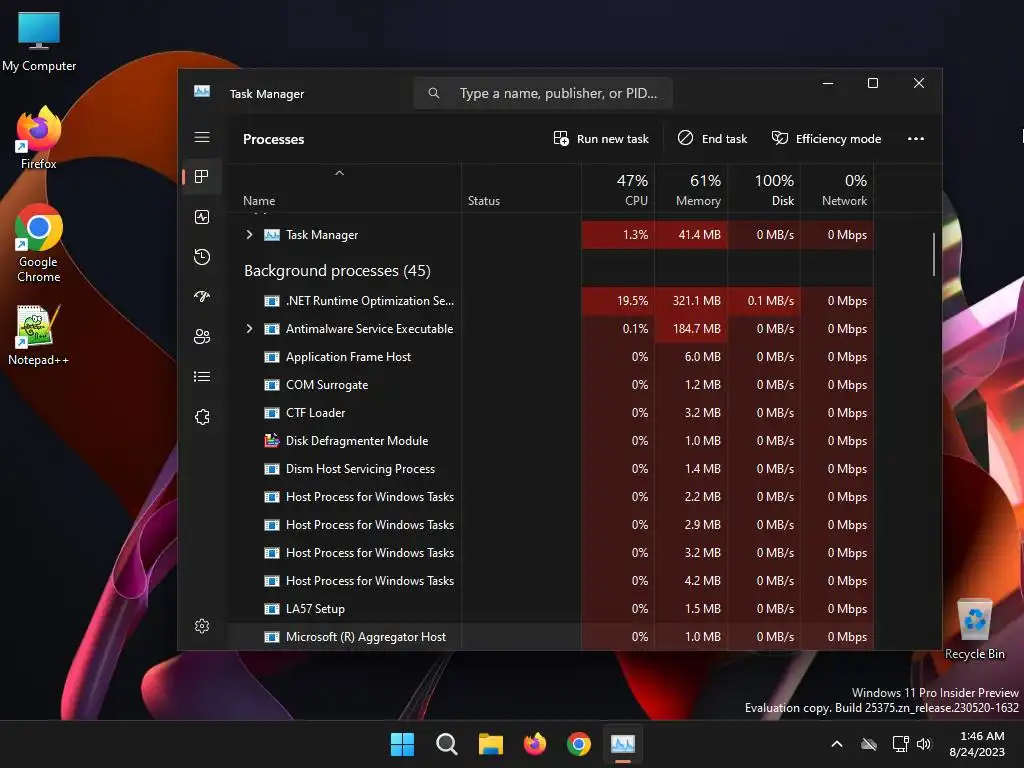Screen dimensions: 1024x768
Task: Click the End task button
Action: (712, 138)
